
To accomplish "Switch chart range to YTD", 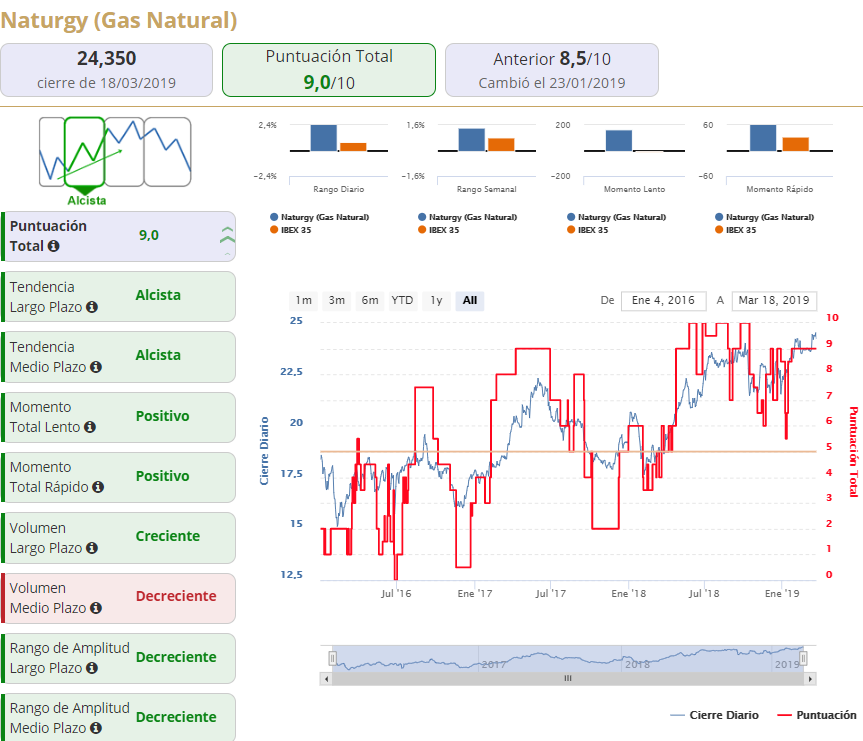I will 402,301.
